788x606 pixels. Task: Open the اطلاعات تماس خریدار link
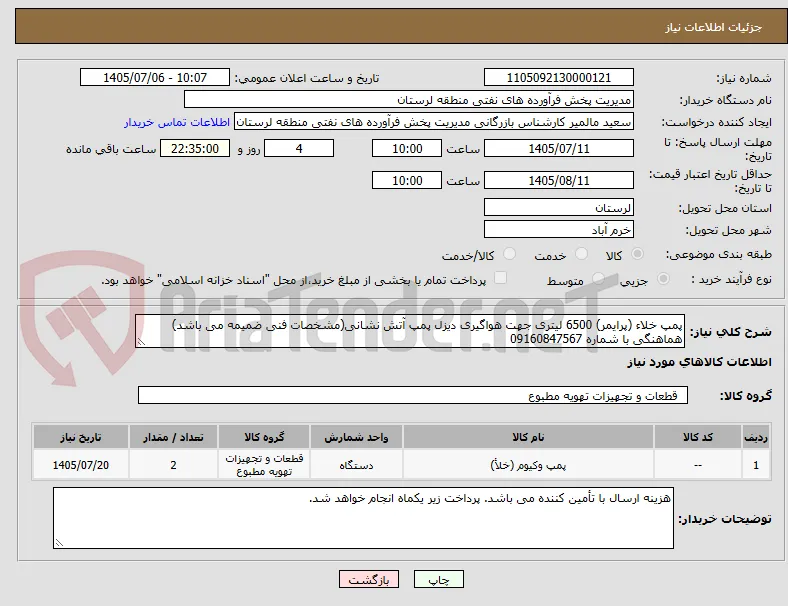(x=177, y=122)
